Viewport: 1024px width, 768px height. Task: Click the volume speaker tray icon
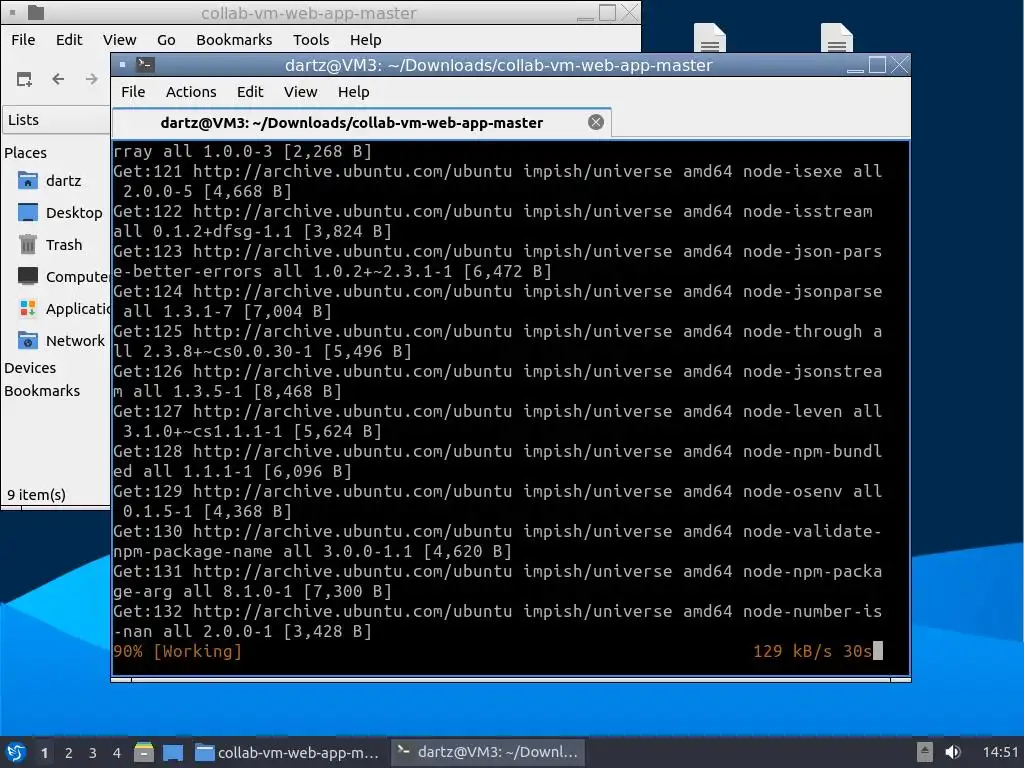click(953, 752)
